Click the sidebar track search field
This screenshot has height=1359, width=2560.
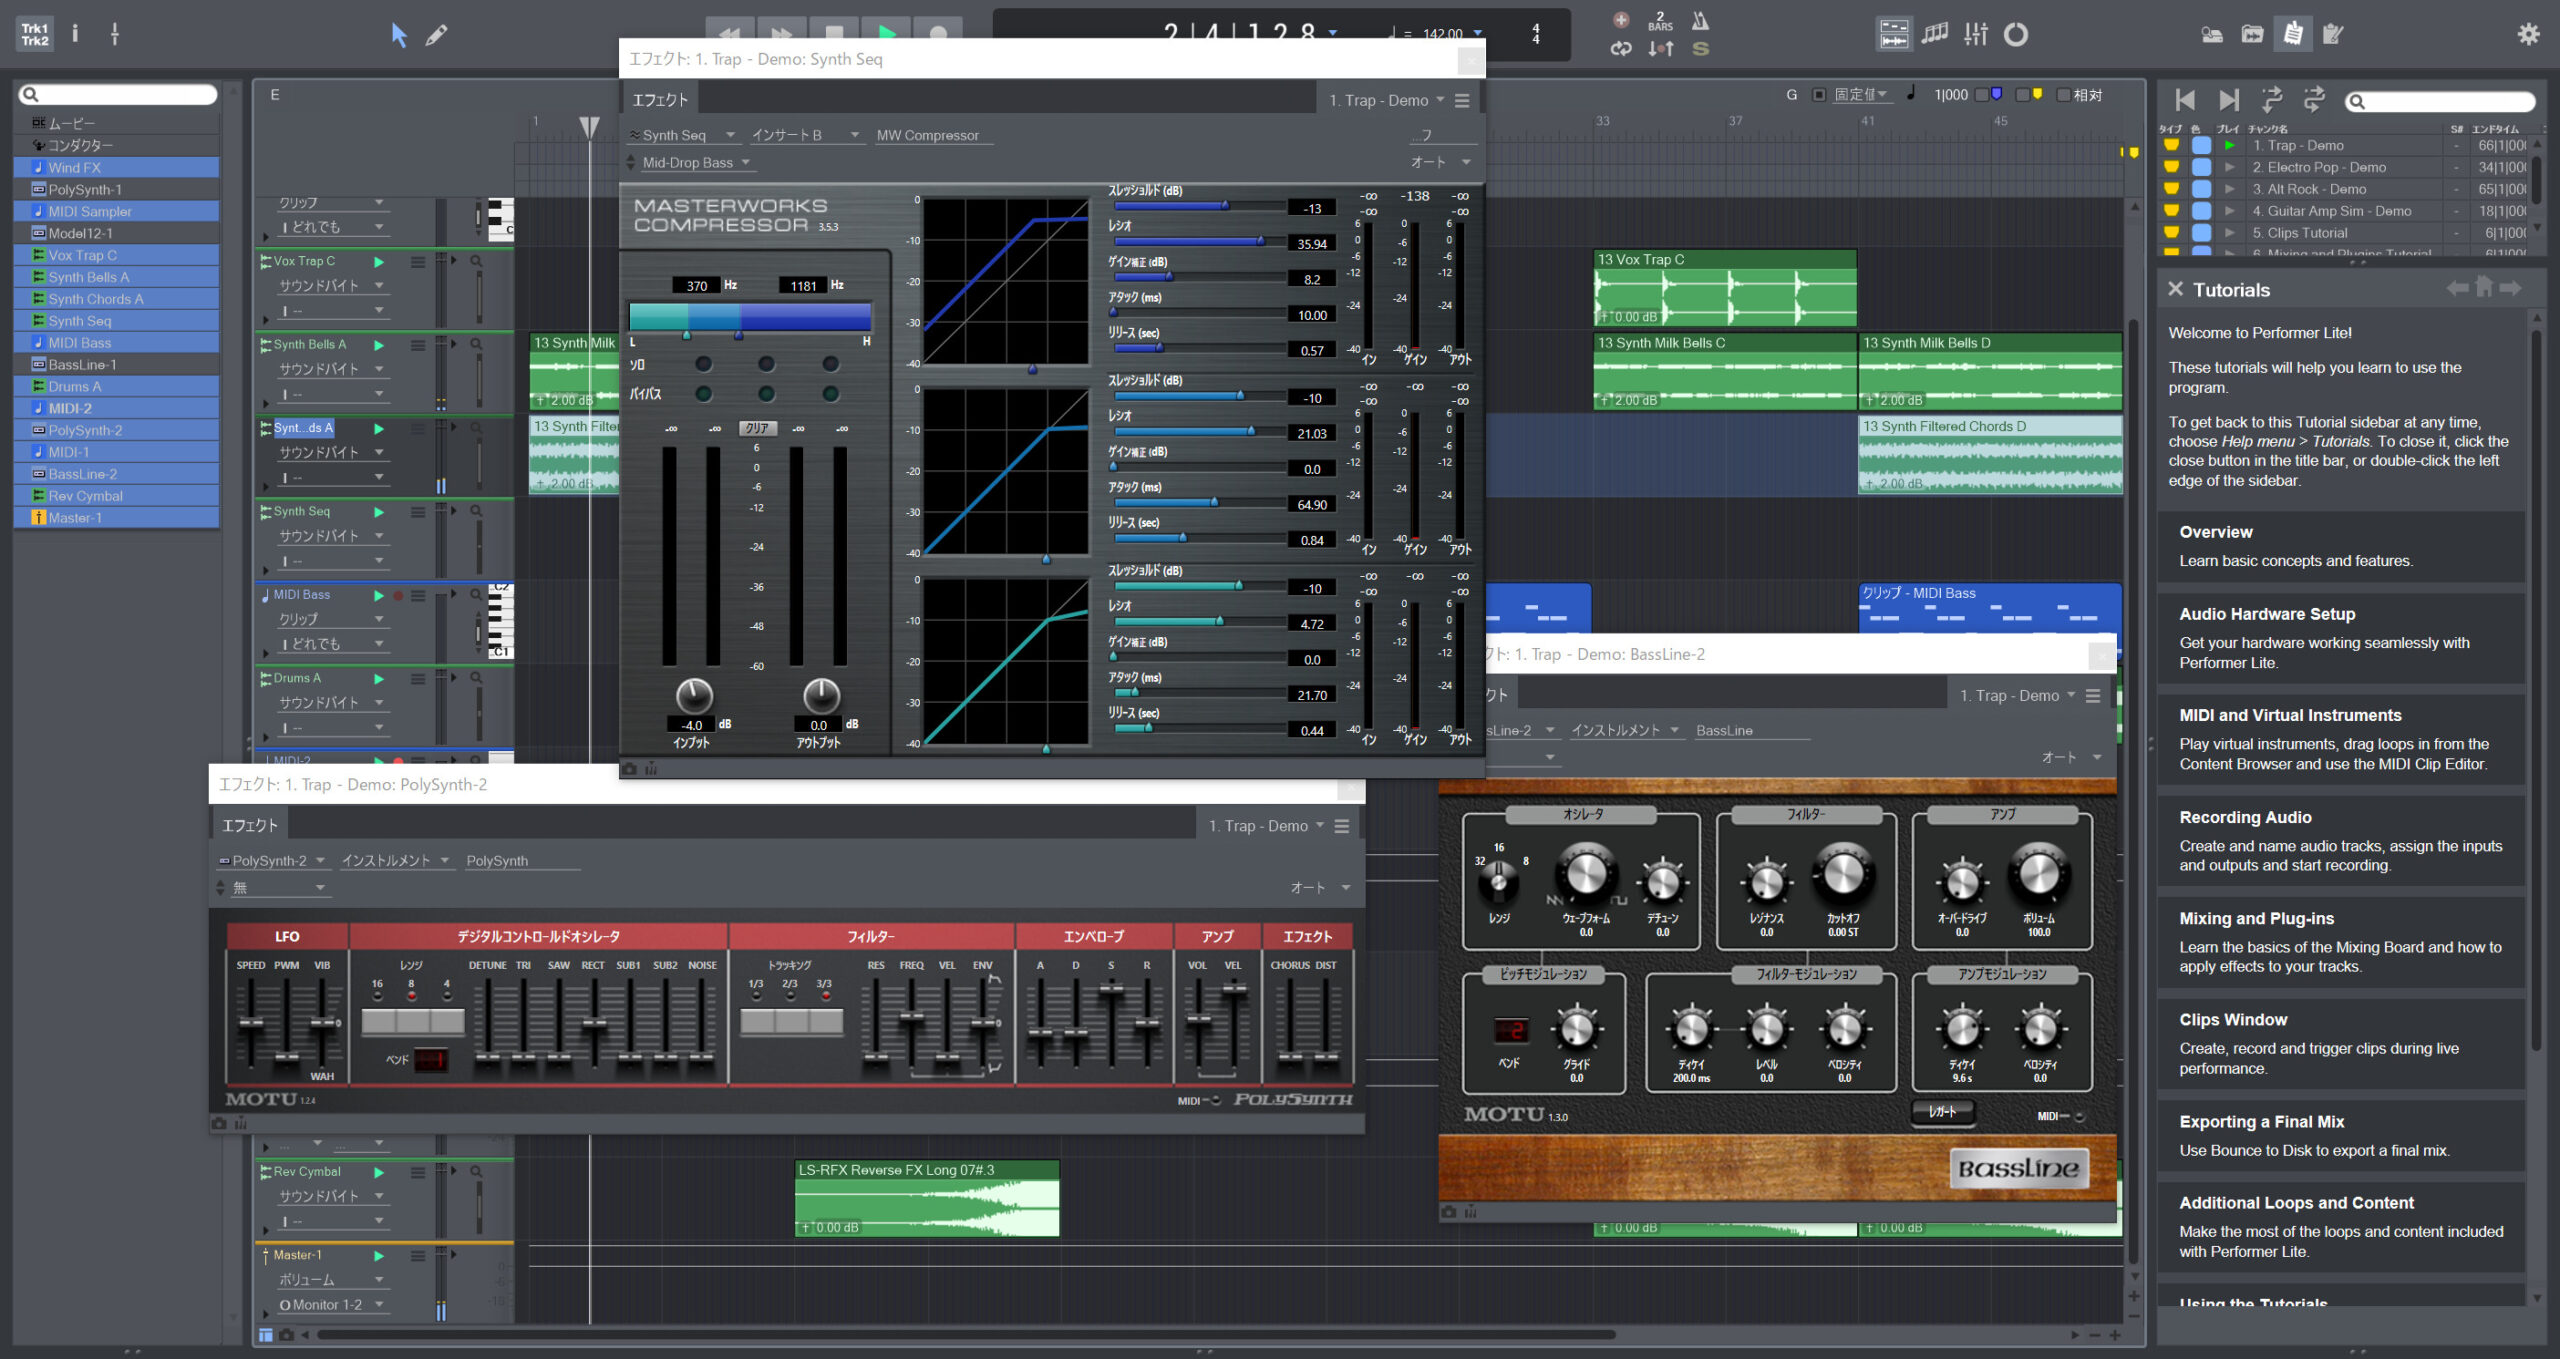[117, 95]
